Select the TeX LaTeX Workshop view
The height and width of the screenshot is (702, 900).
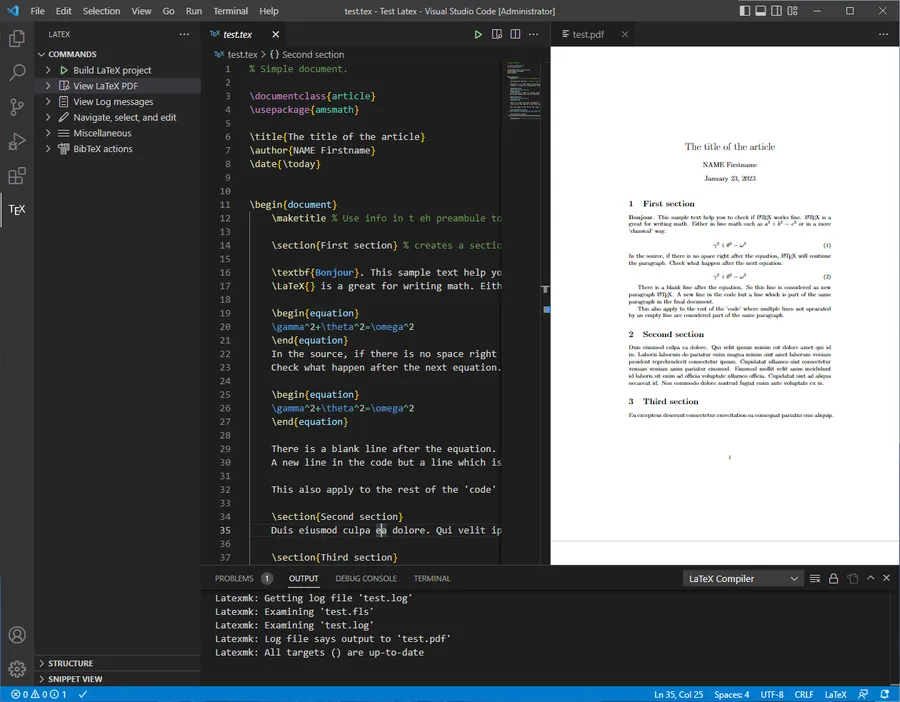tap(17, 210)
